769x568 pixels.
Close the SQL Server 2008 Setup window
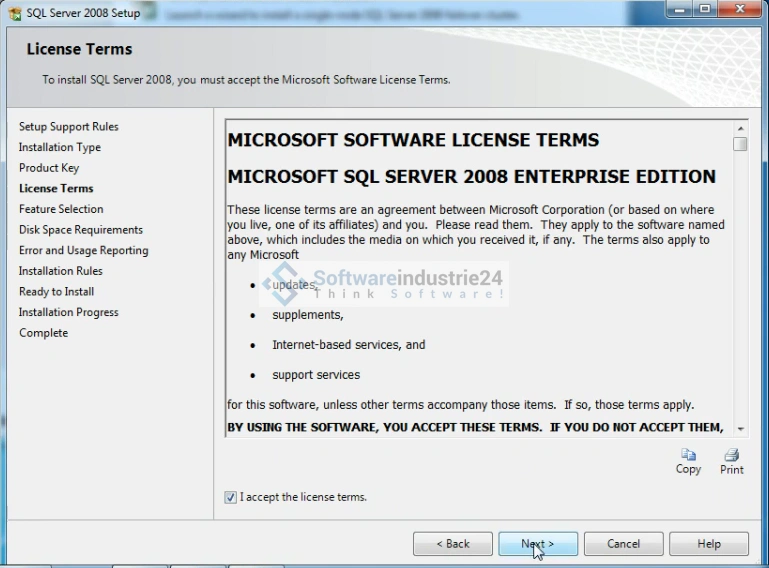(x=739, y=10)
